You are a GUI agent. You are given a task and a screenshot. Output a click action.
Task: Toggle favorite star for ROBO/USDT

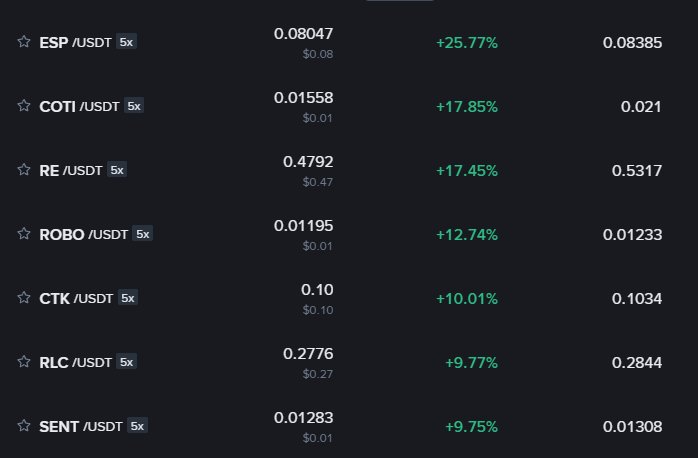24,234
